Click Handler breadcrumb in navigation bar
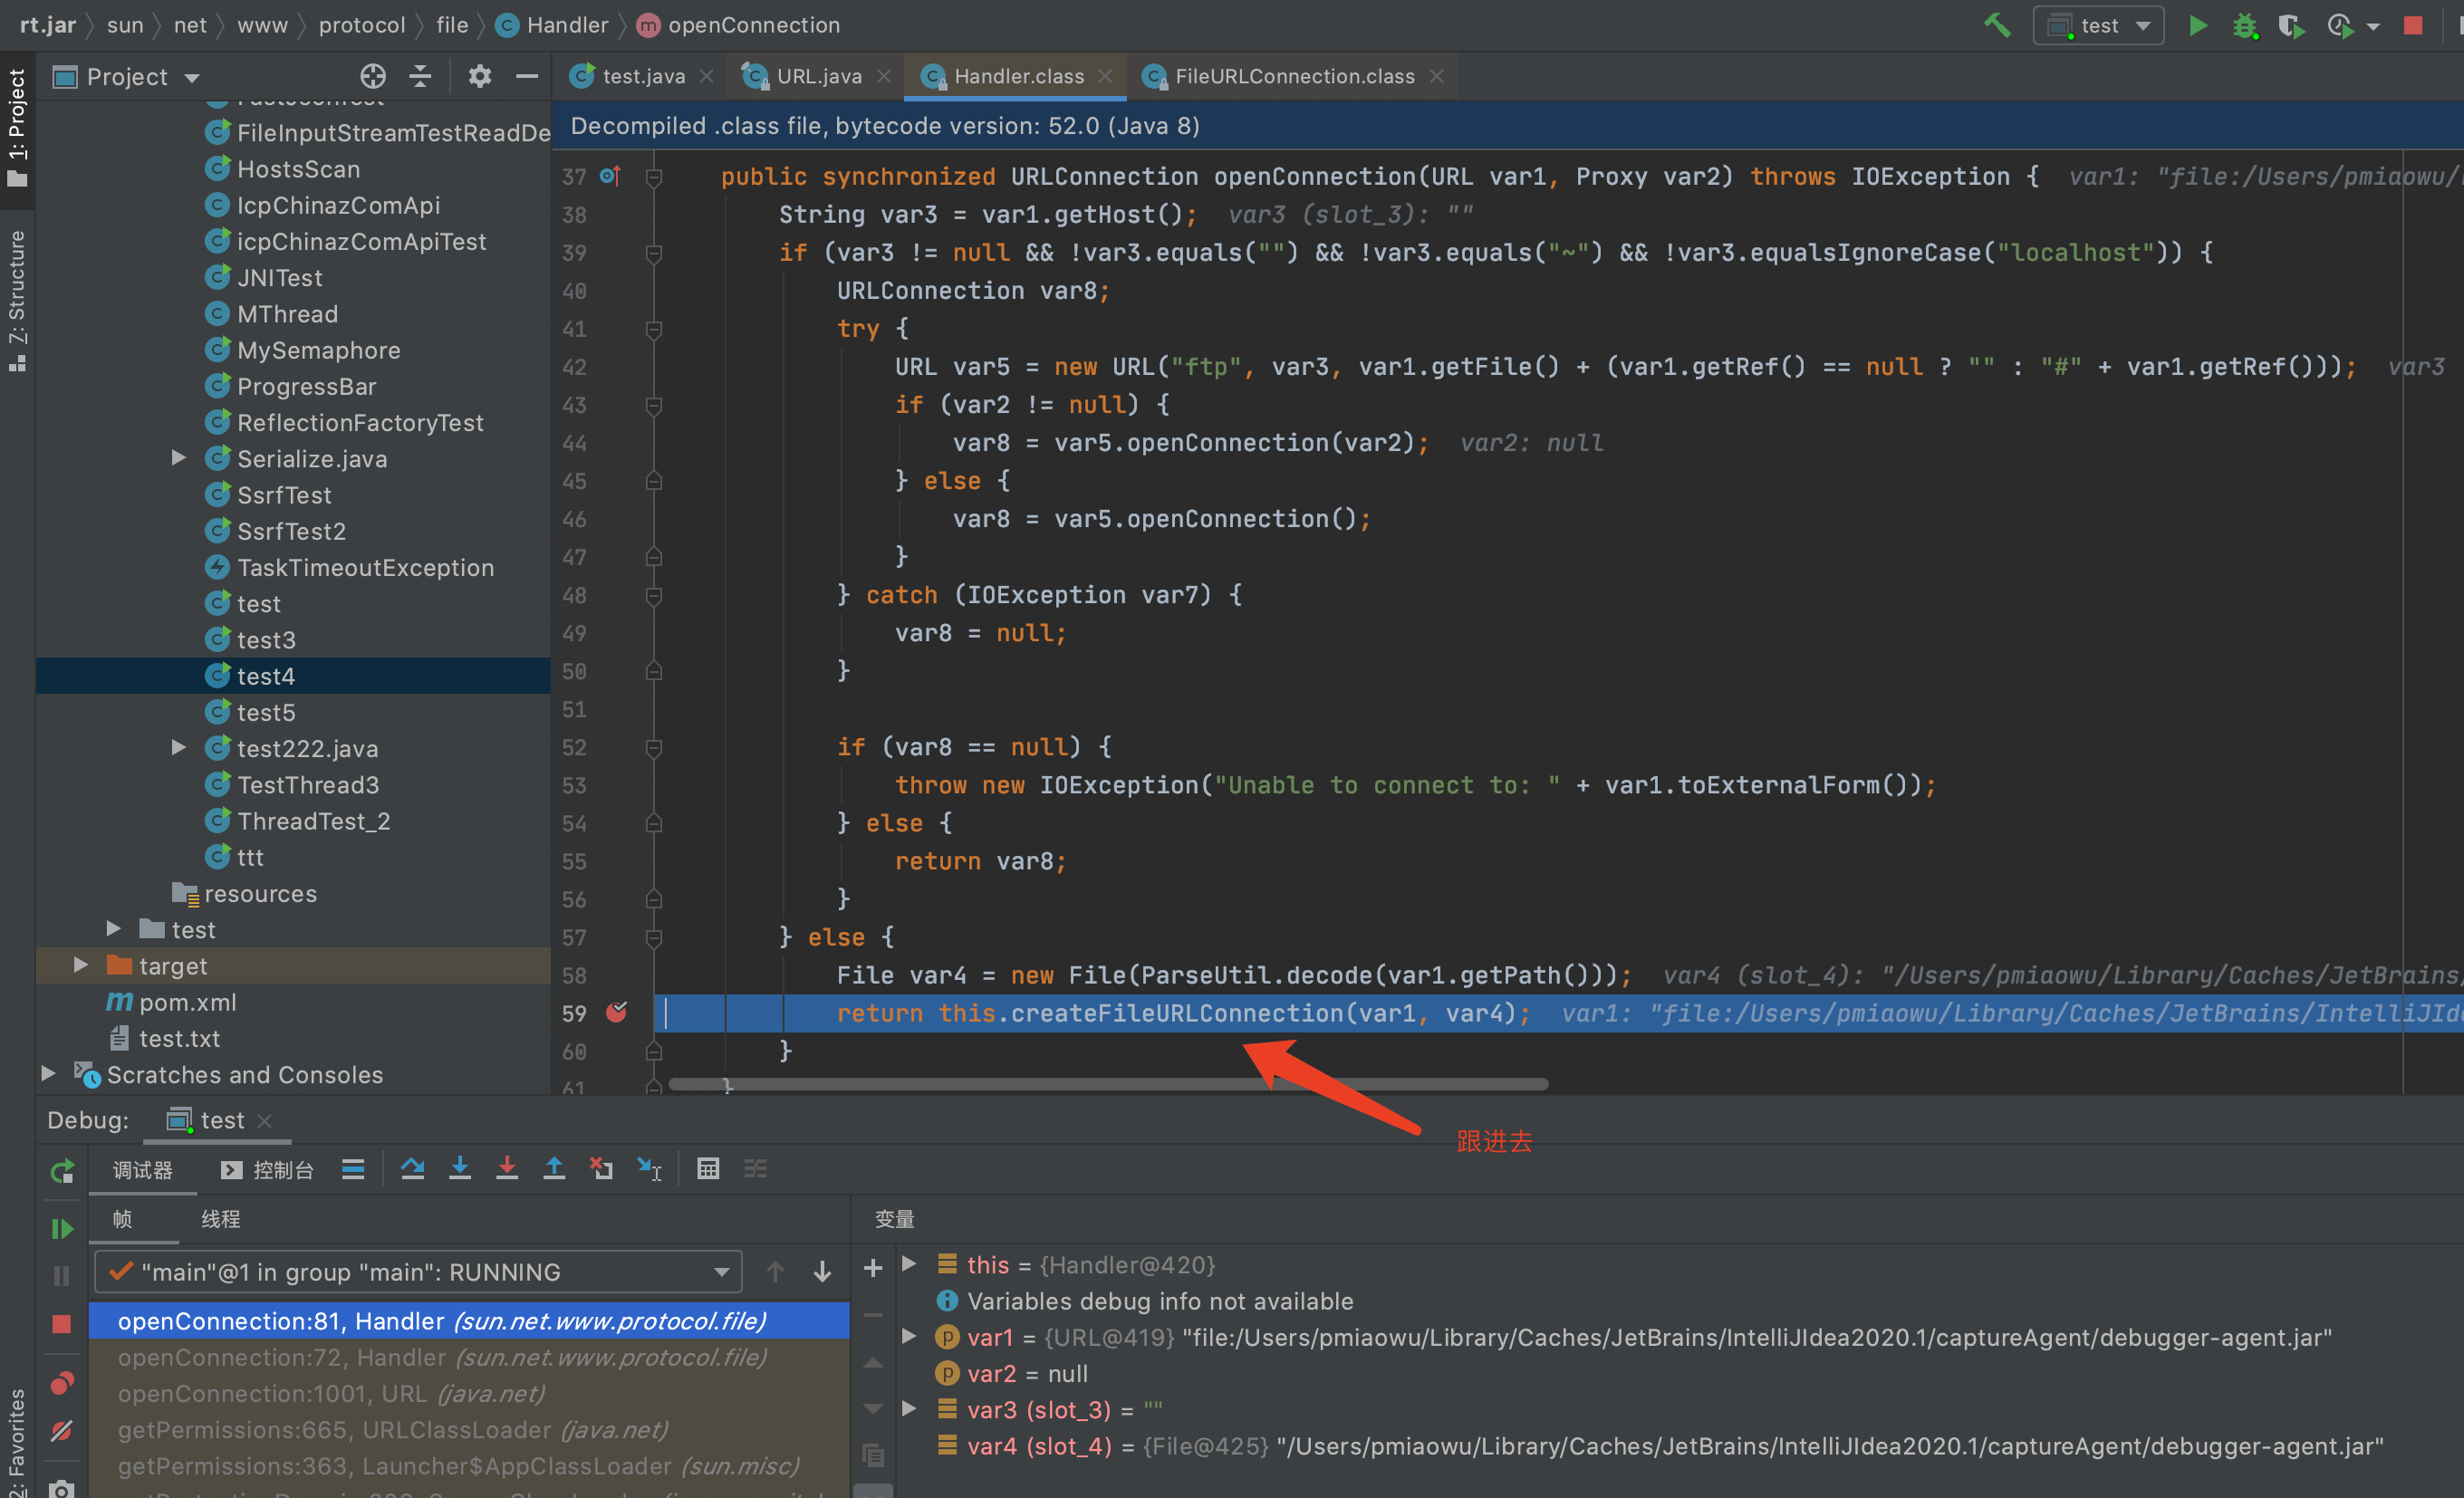The height and width of the screenshot is (1498, 2464). click(552, 25)
